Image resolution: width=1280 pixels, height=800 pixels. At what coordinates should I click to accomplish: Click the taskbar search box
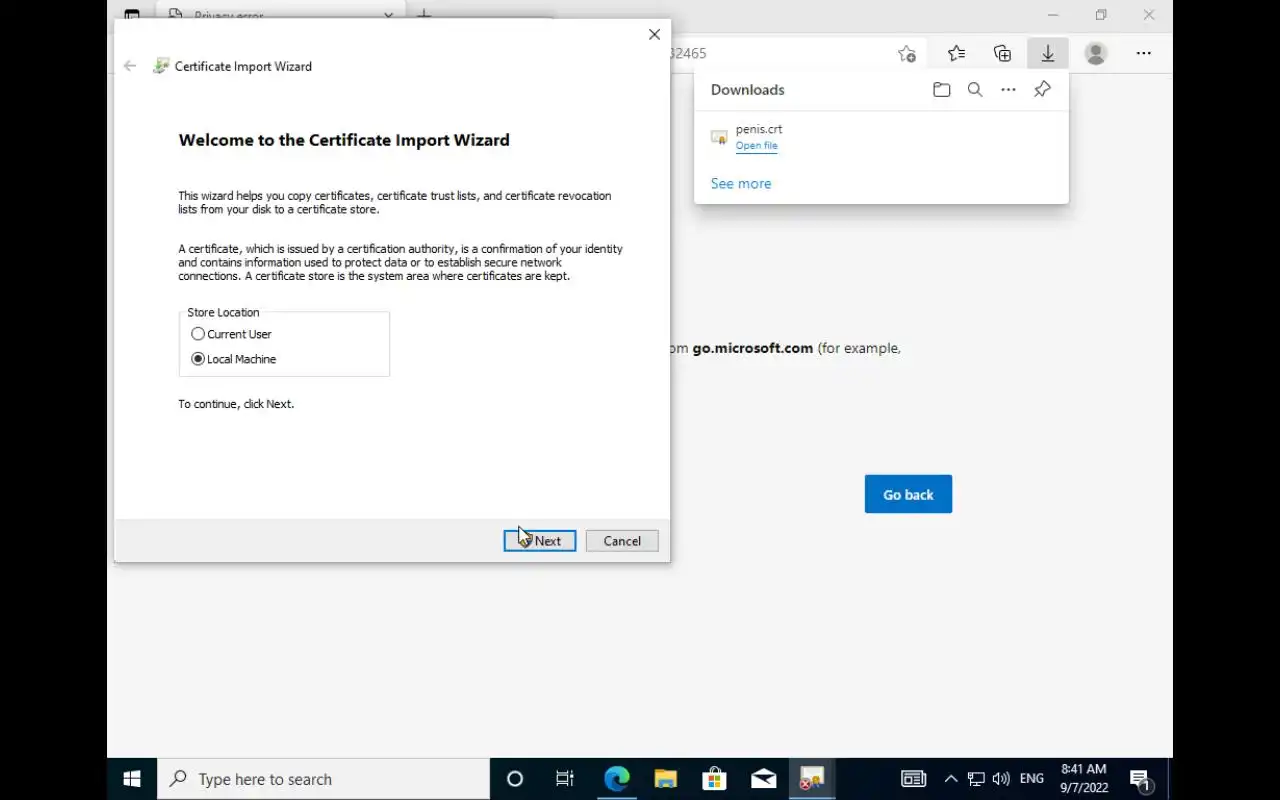pyautogui.click(x=323, y=779)
